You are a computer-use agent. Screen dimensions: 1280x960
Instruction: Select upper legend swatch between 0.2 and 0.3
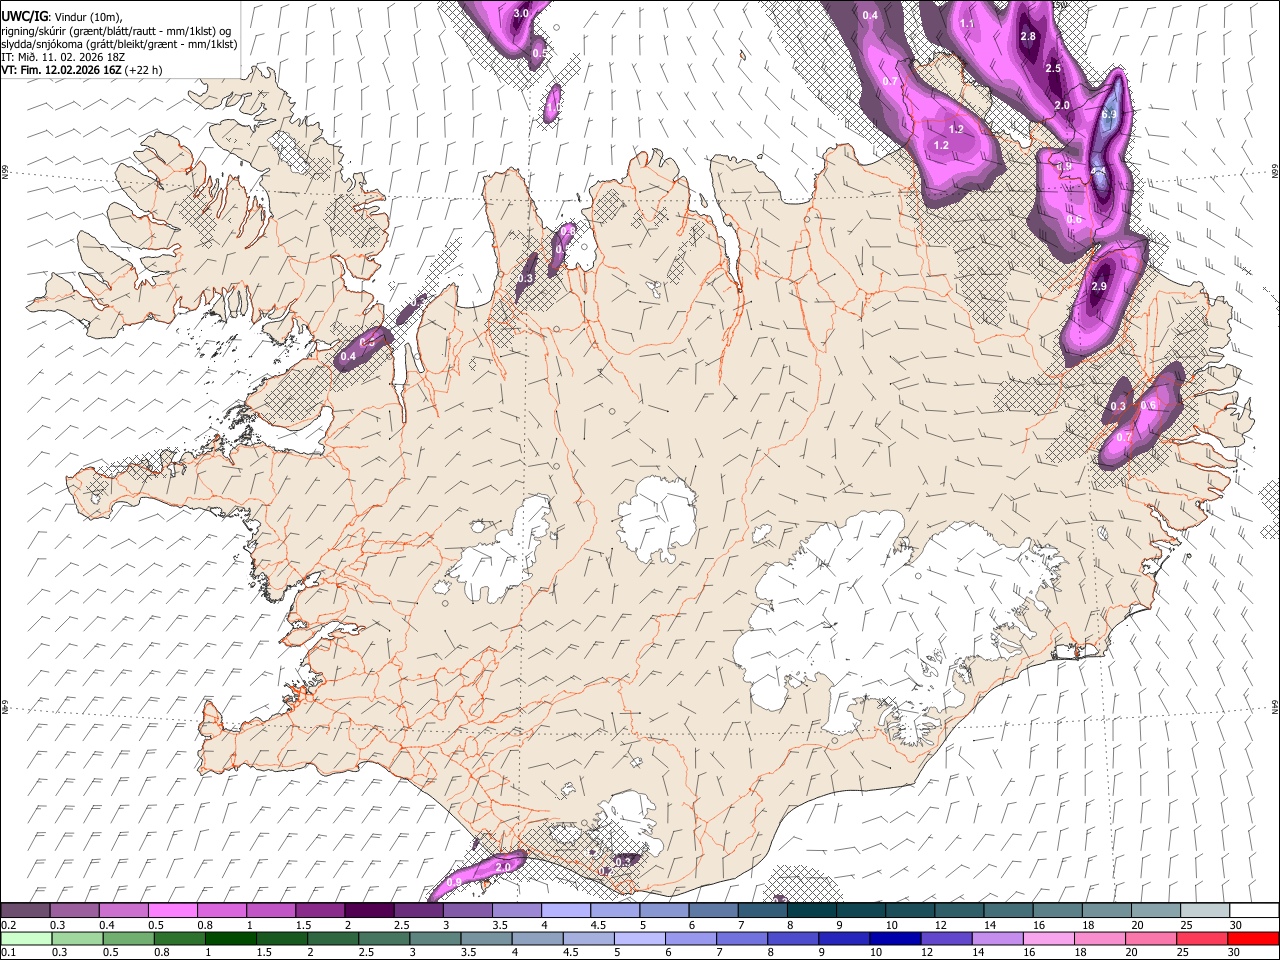click(x=25, y=910)
